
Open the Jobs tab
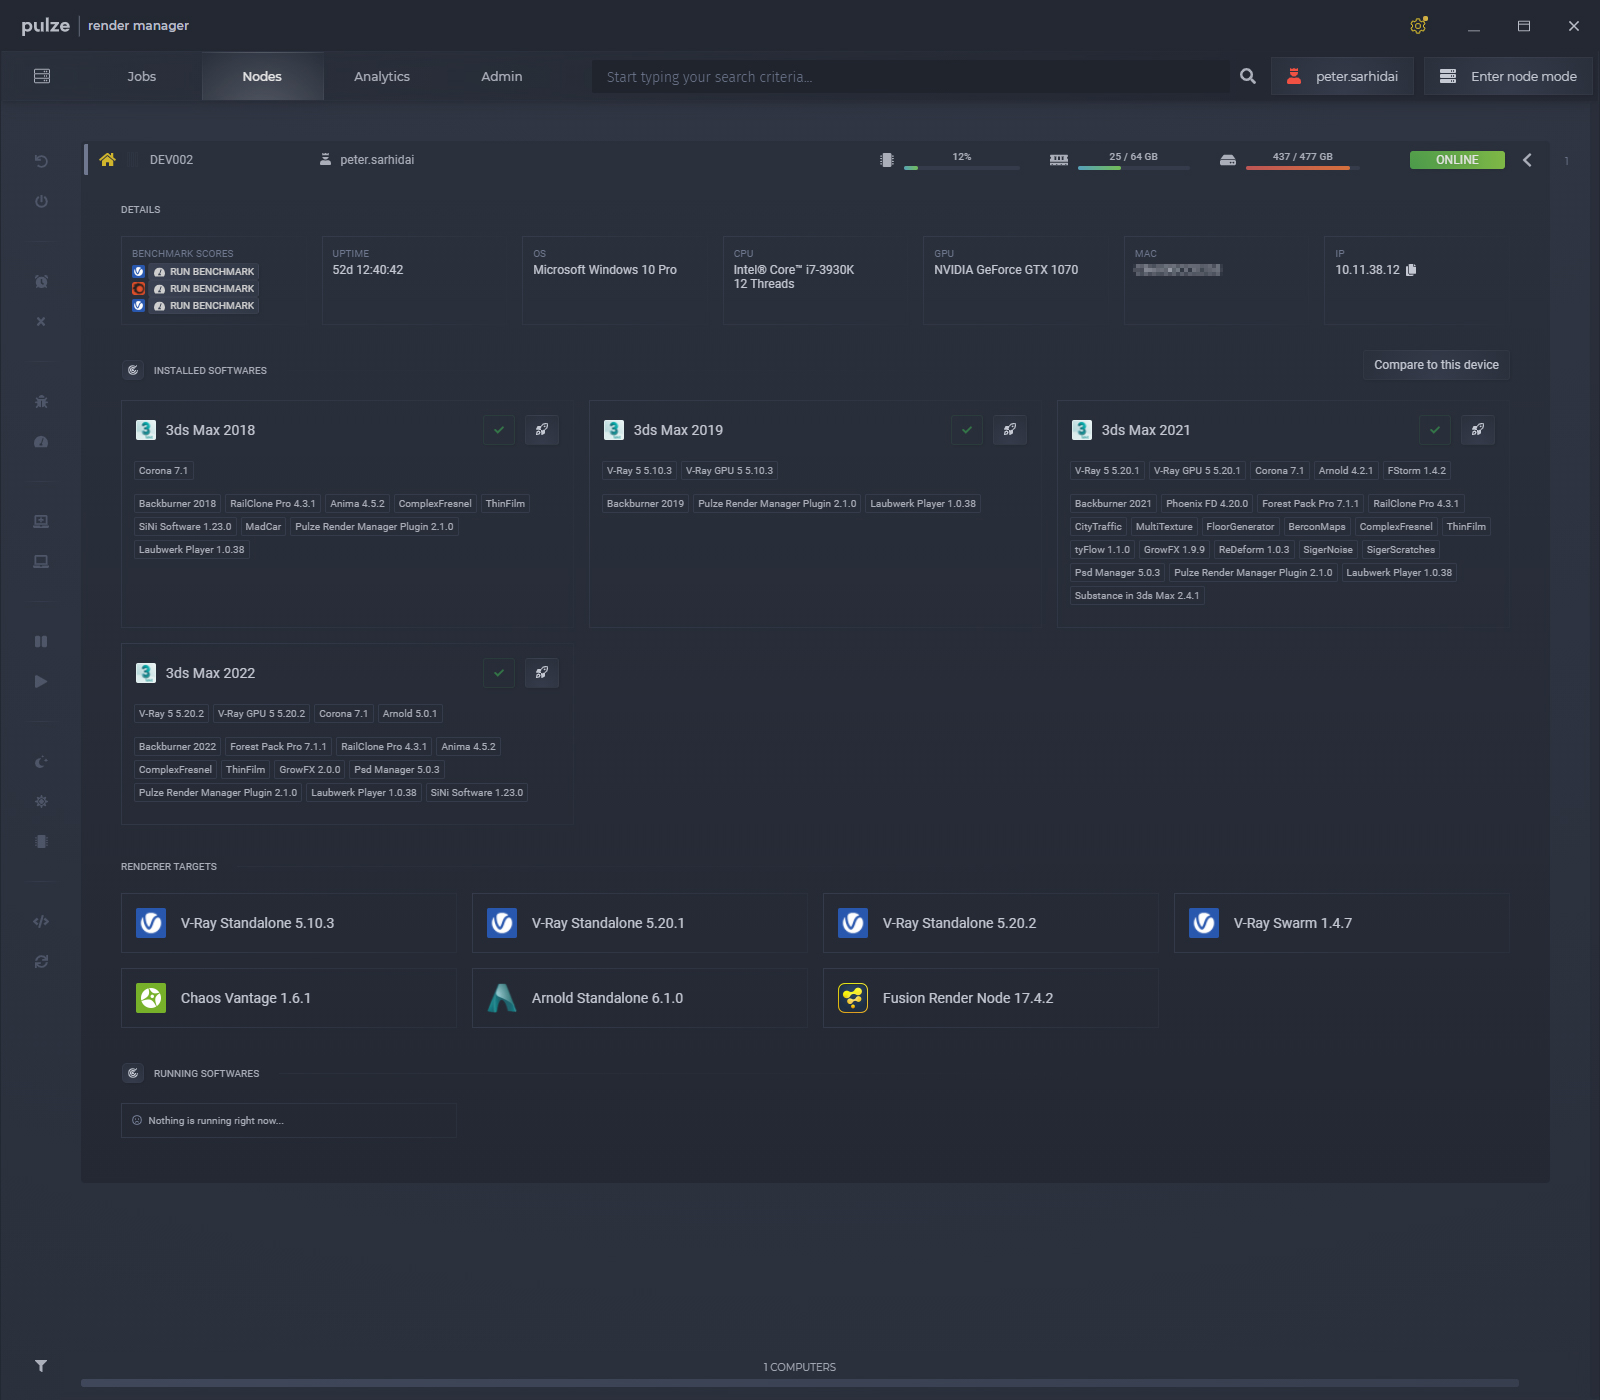142,76
